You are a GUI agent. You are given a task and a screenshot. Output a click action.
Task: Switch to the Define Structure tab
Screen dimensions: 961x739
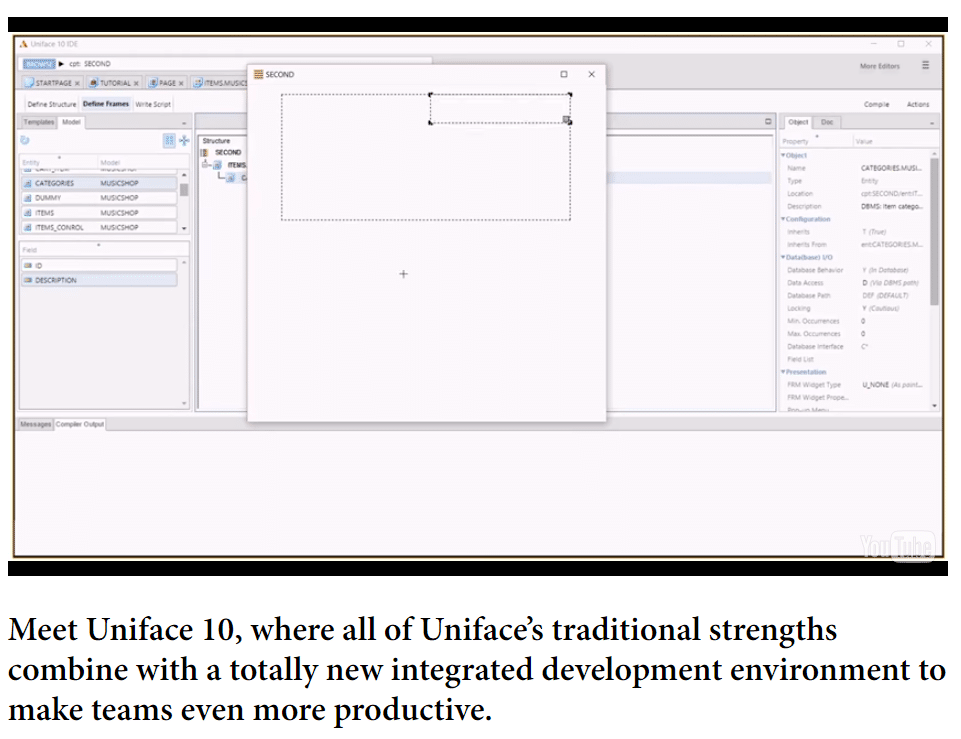tap(52, 104)
